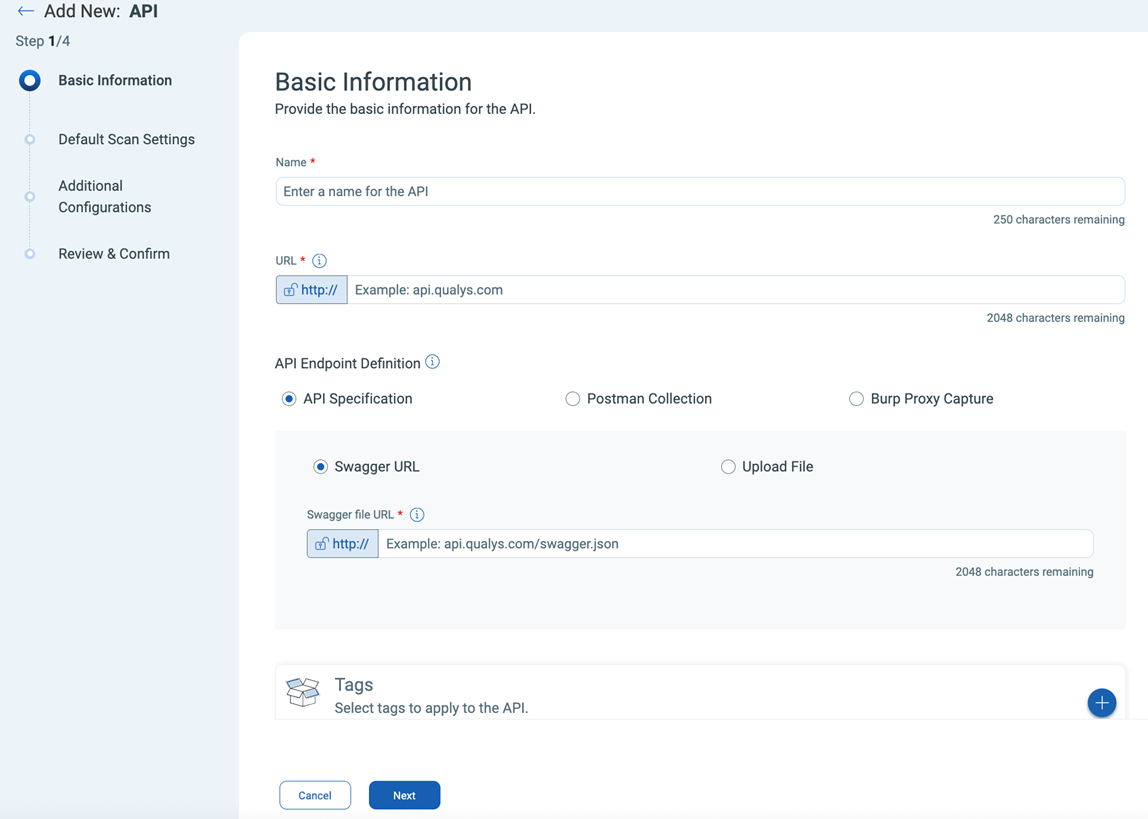Switch to Upload File for API Specification

click(728, 466)
